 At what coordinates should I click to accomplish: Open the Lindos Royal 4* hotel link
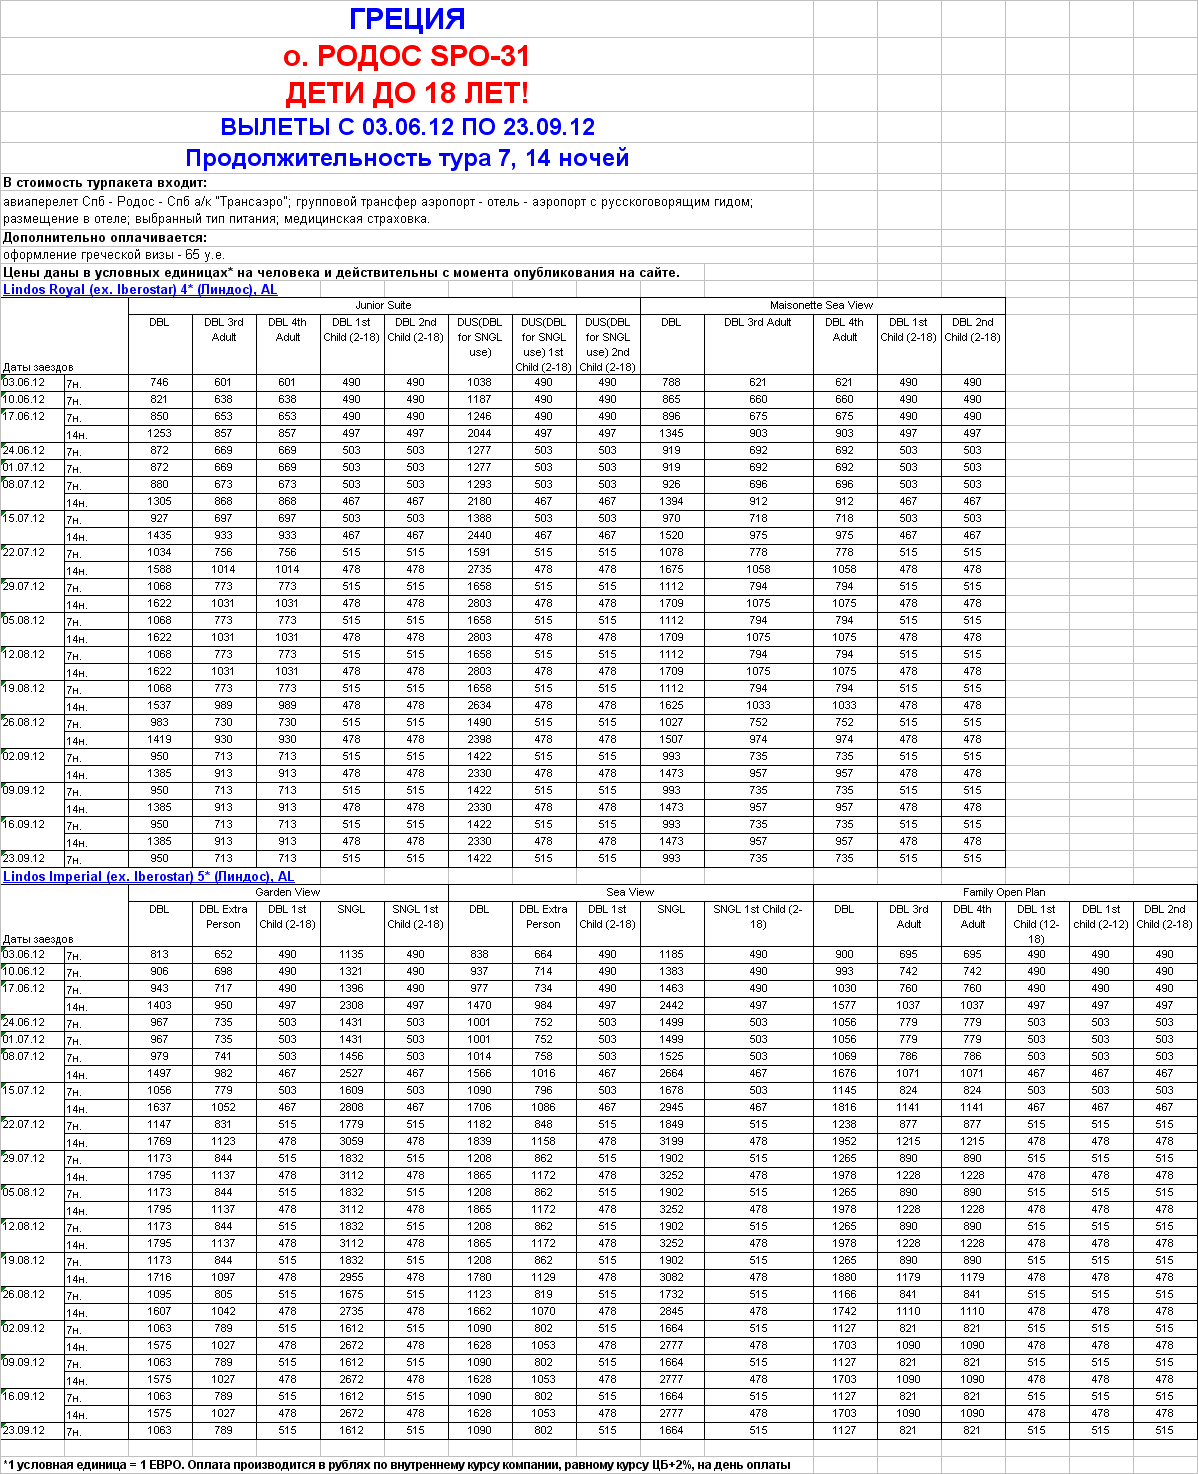[140, 290]
